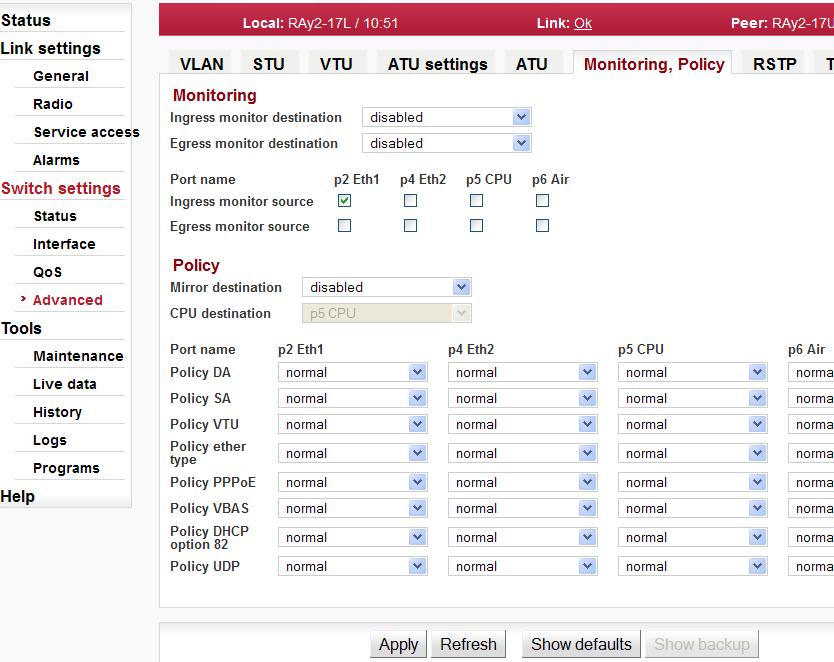Open Advanced switch settings page
This screenshot has height=662, width=834.
[x=68, y=300]
